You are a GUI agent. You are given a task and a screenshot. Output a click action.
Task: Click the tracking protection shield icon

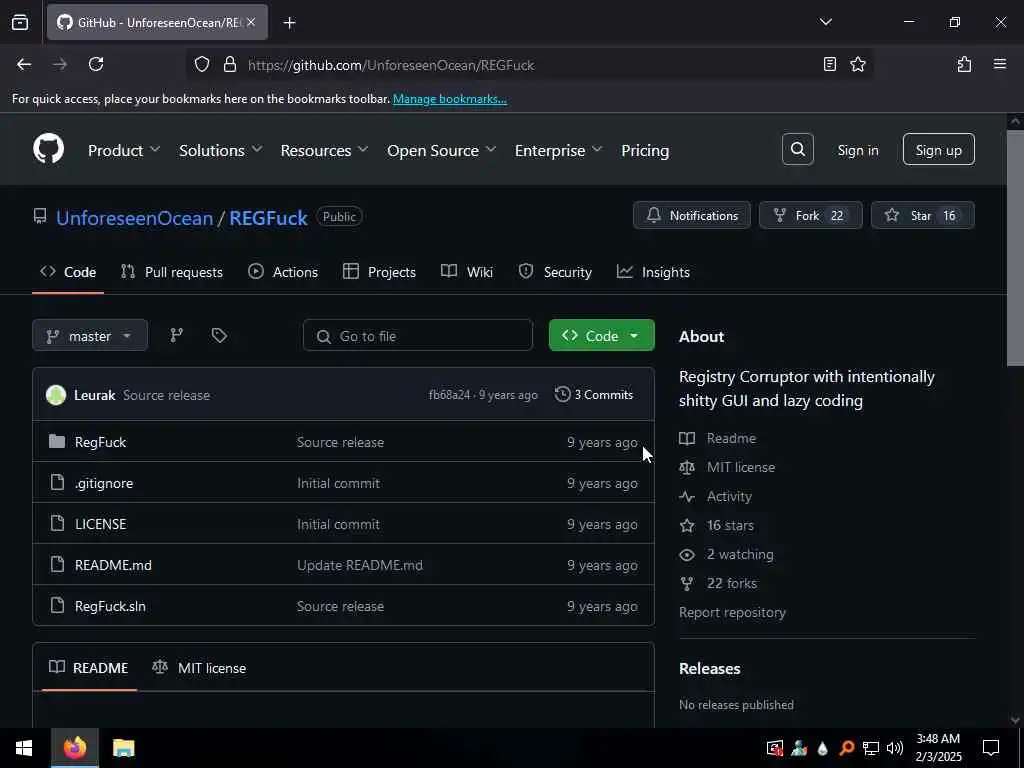tap(202, 64)
